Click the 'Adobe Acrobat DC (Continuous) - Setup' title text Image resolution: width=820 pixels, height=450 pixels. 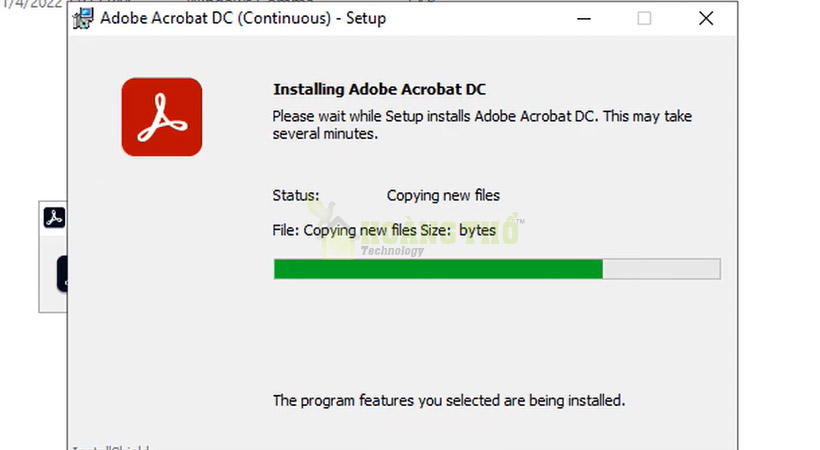point(243,18)
